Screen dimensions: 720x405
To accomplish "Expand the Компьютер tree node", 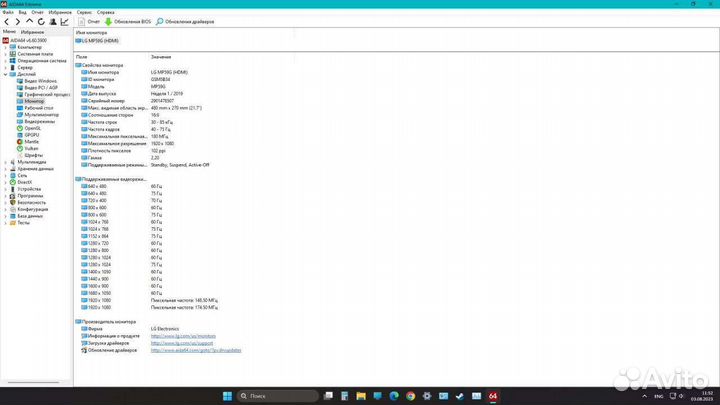I will pyautogui.click(x=6, y=47).
